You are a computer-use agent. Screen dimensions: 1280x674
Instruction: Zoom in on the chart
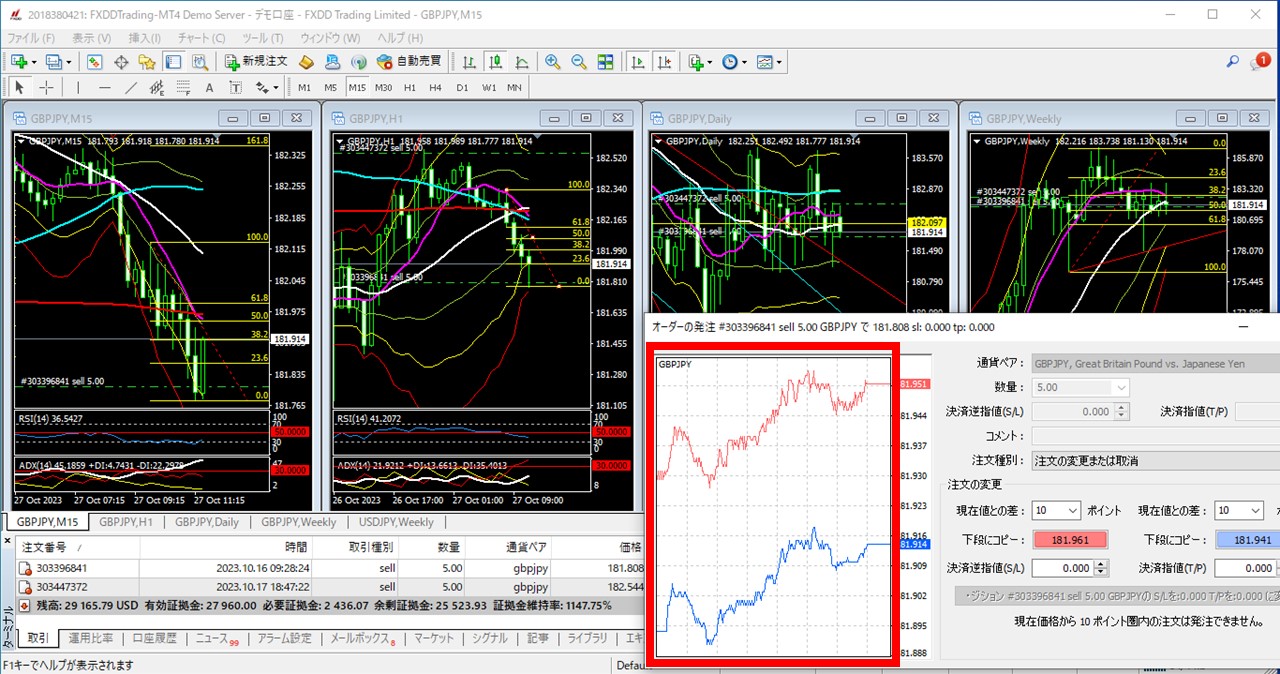[x=552, y=62]
